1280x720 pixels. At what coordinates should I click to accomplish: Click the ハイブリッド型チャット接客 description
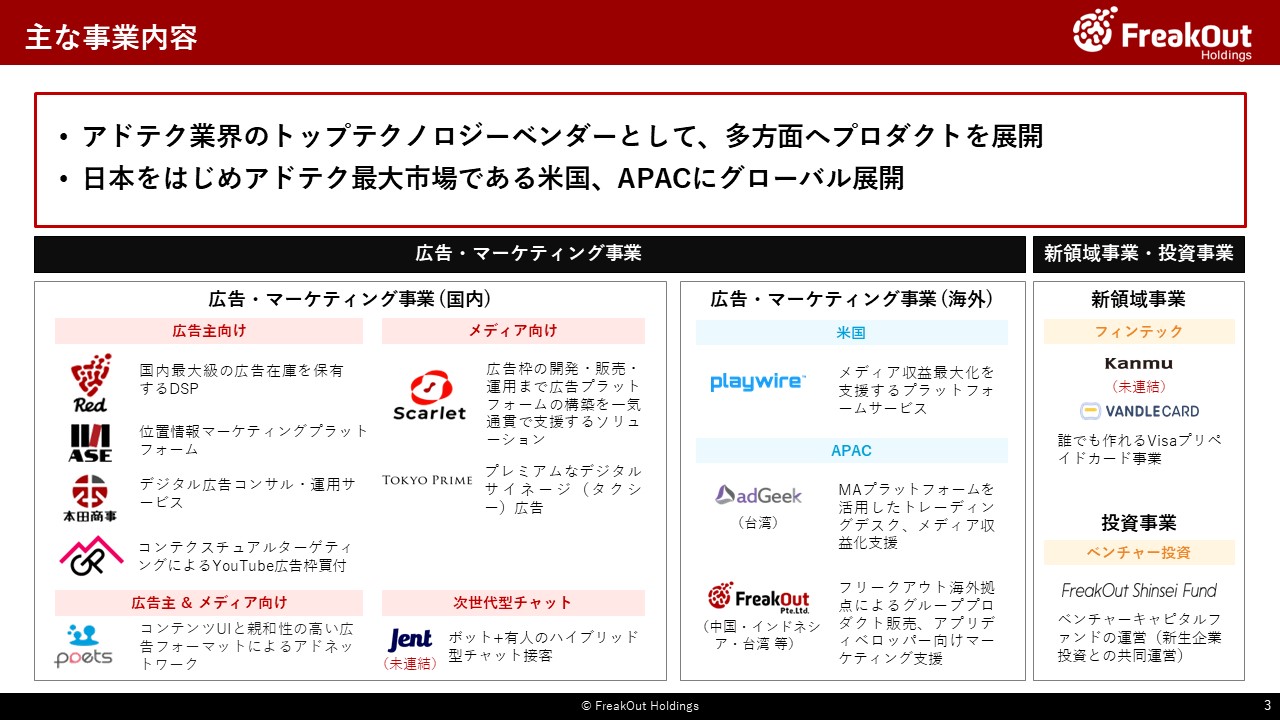point(543,647)
